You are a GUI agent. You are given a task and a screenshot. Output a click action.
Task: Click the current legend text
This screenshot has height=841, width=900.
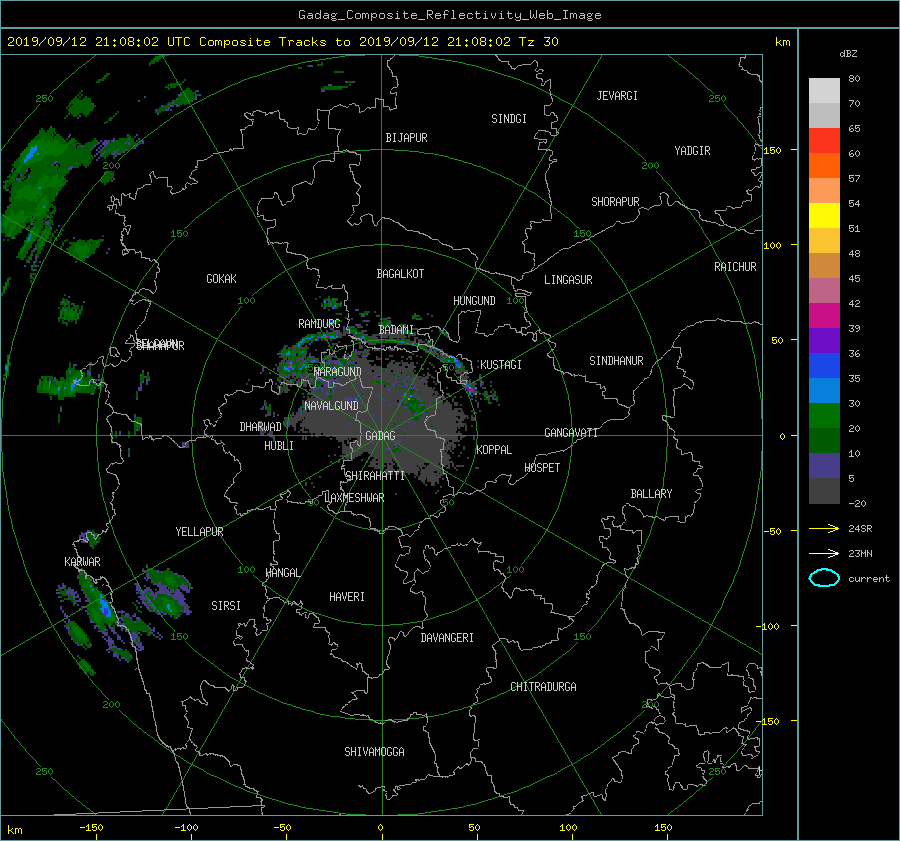tap(869, 579)
